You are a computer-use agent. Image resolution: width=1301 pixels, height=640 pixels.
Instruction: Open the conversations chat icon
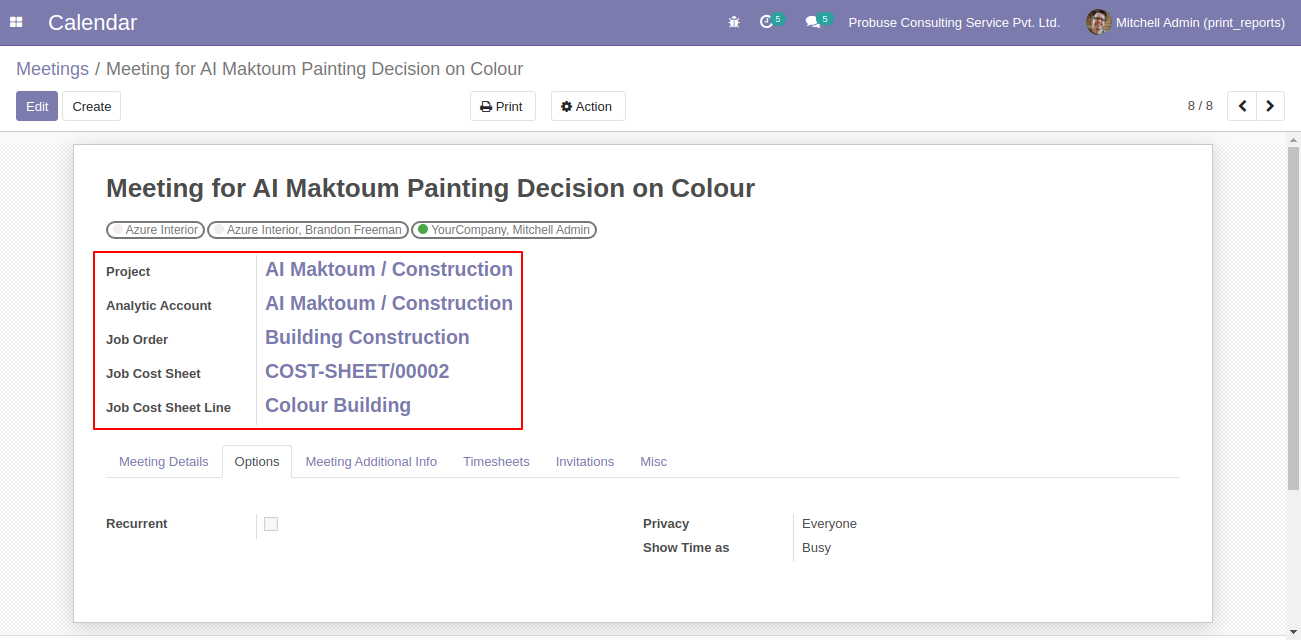click(x=813, y=22)
